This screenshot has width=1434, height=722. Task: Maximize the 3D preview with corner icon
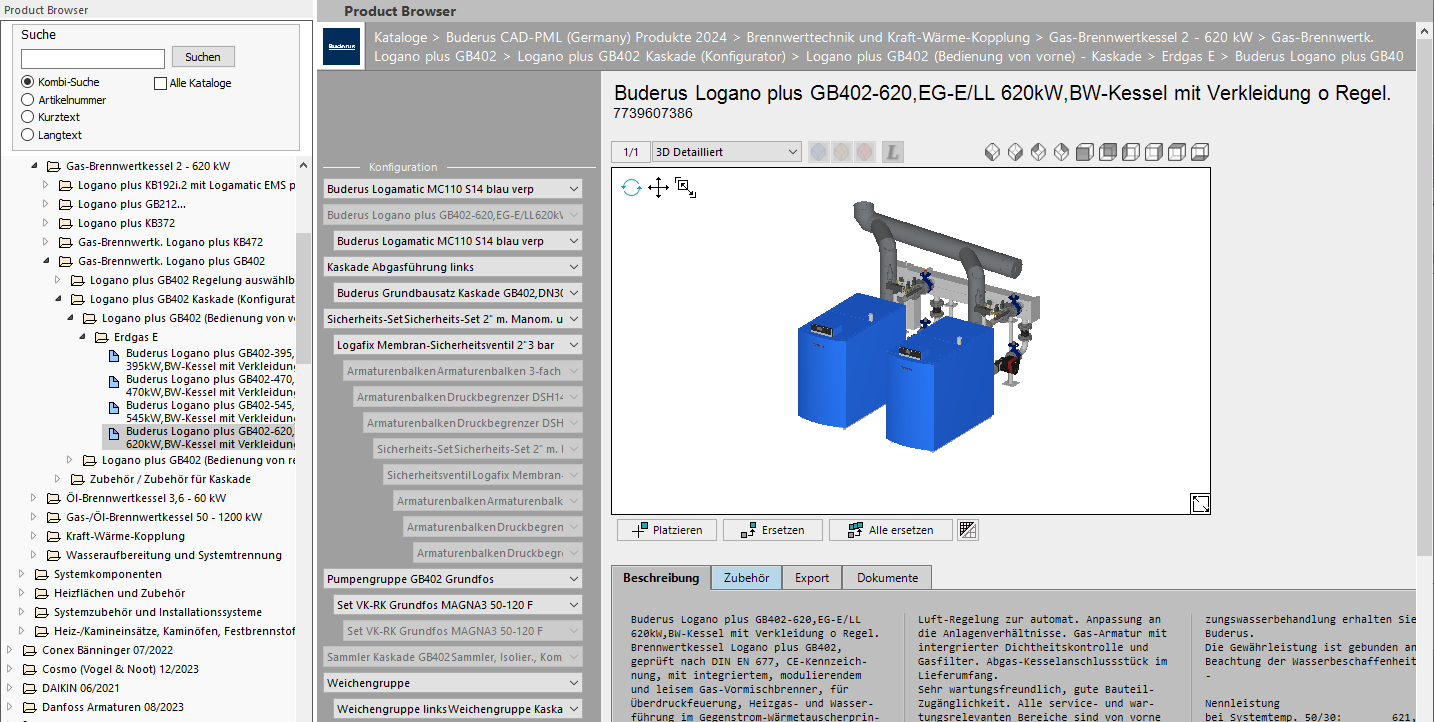click(x=1200, y=503)
